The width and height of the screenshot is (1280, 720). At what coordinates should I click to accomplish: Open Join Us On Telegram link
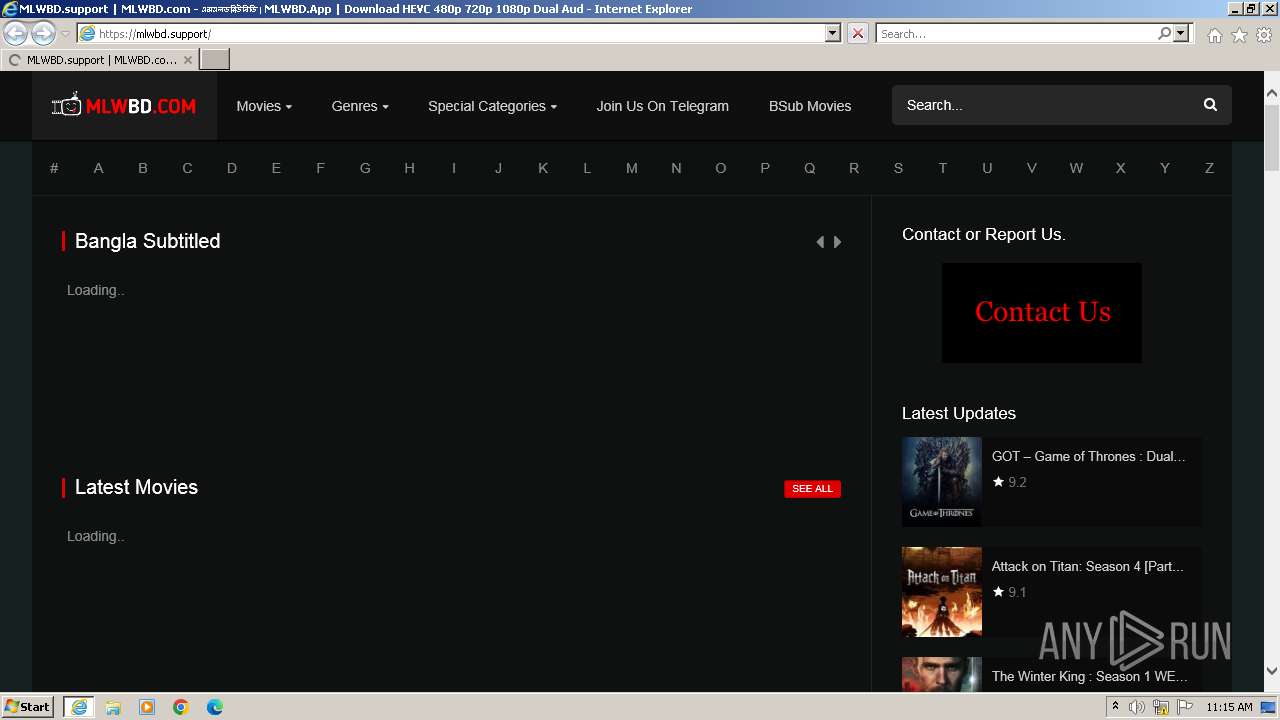pos(663,106)
